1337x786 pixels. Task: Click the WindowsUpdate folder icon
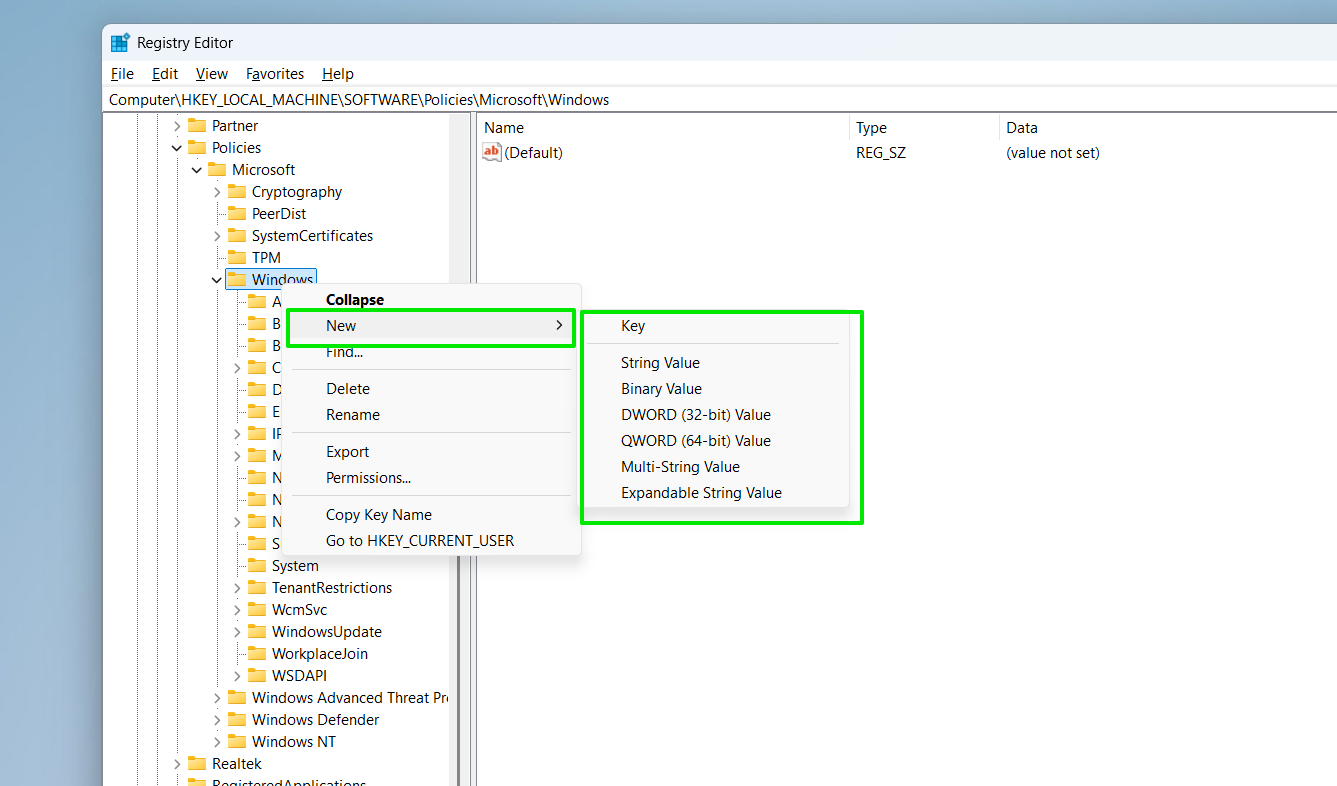(x=257, y=632)
